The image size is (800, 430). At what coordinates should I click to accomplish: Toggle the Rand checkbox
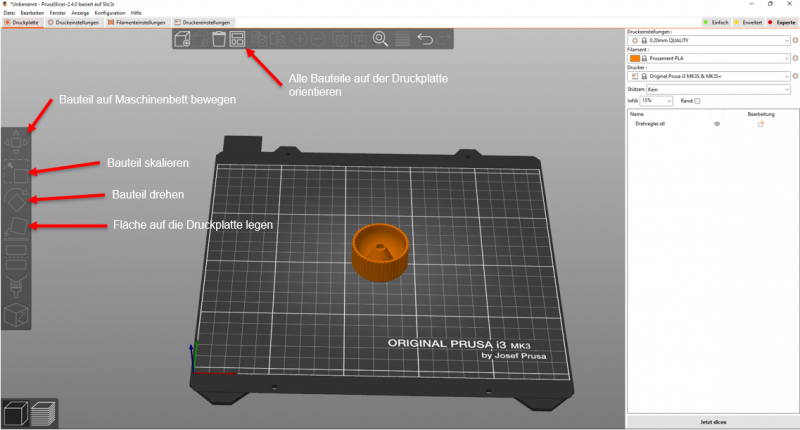coord(698,101)
